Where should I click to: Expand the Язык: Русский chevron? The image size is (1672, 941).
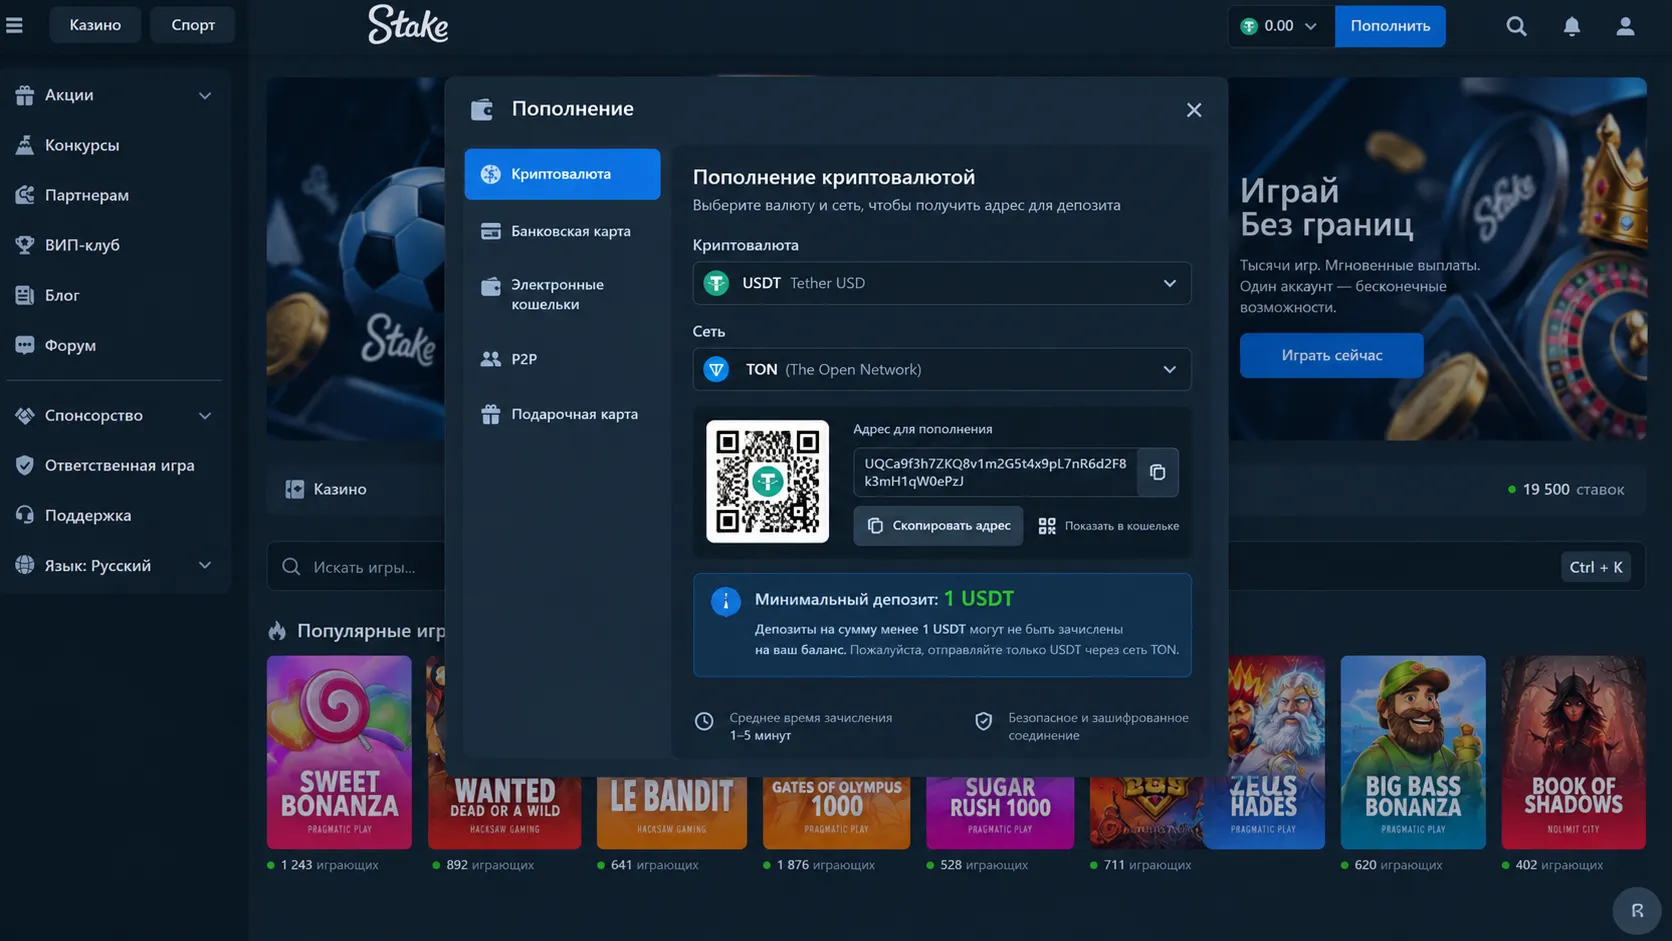click(x=205, y=565)
